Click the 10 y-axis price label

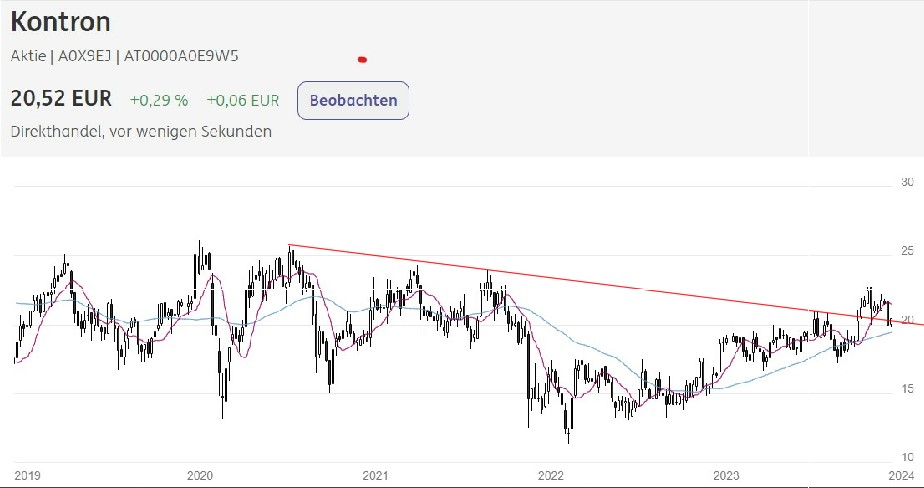click(x=908, y=457)
